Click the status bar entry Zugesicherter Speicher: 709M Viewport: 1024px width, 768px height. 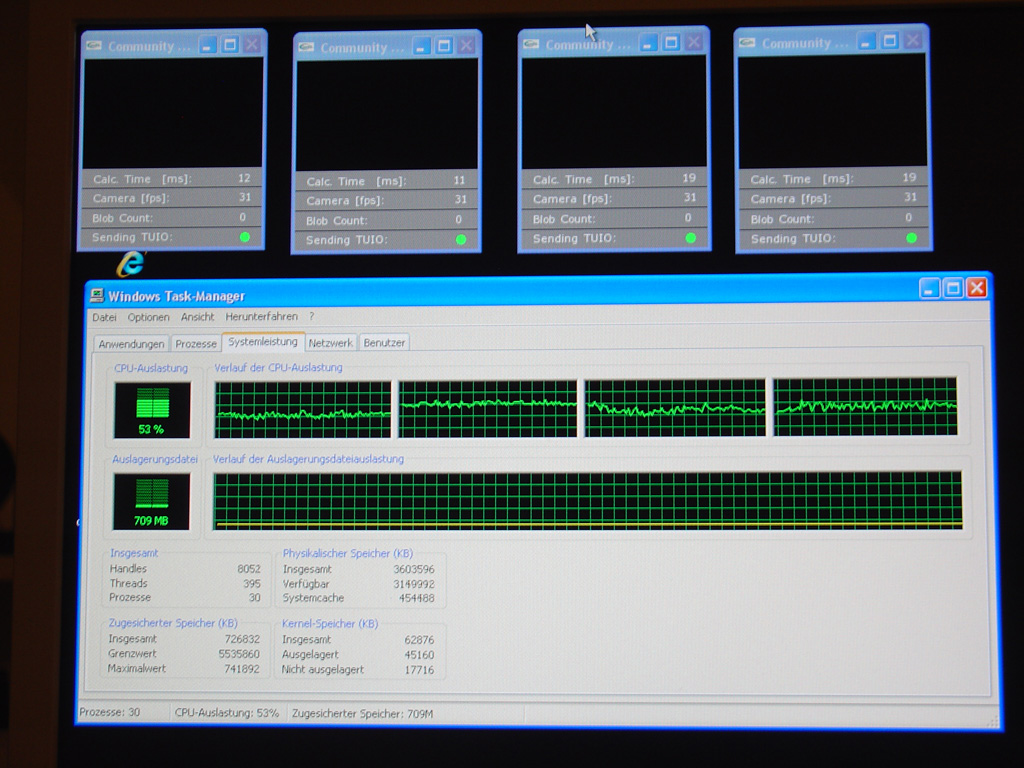click(362, 714)
